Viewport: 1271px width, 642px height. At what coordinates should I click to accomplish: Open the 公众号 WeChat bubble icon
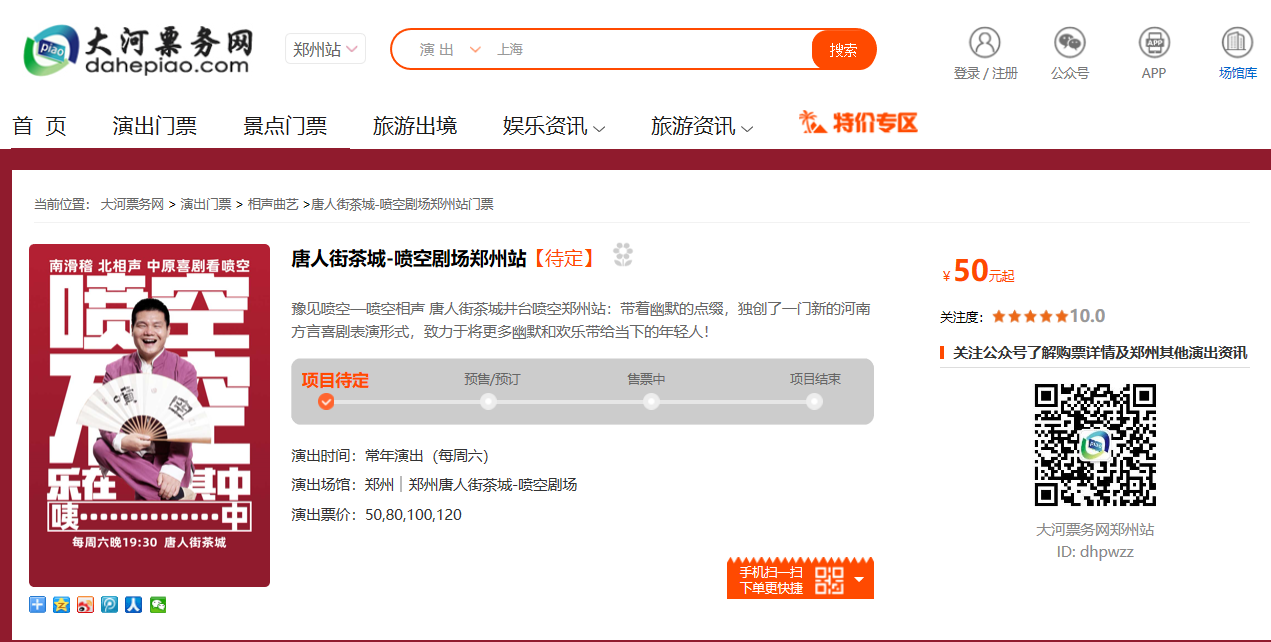[x=1070, y=42]
